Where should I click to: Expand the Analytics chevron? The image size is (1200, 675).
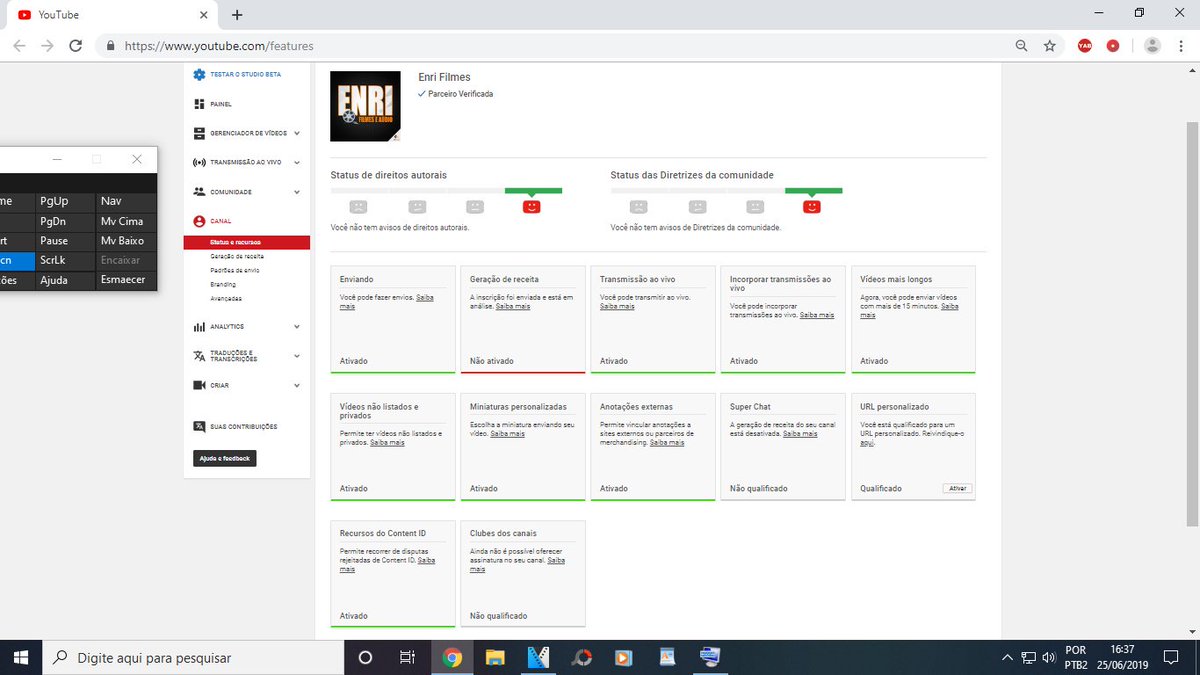(x=297, y=327)
